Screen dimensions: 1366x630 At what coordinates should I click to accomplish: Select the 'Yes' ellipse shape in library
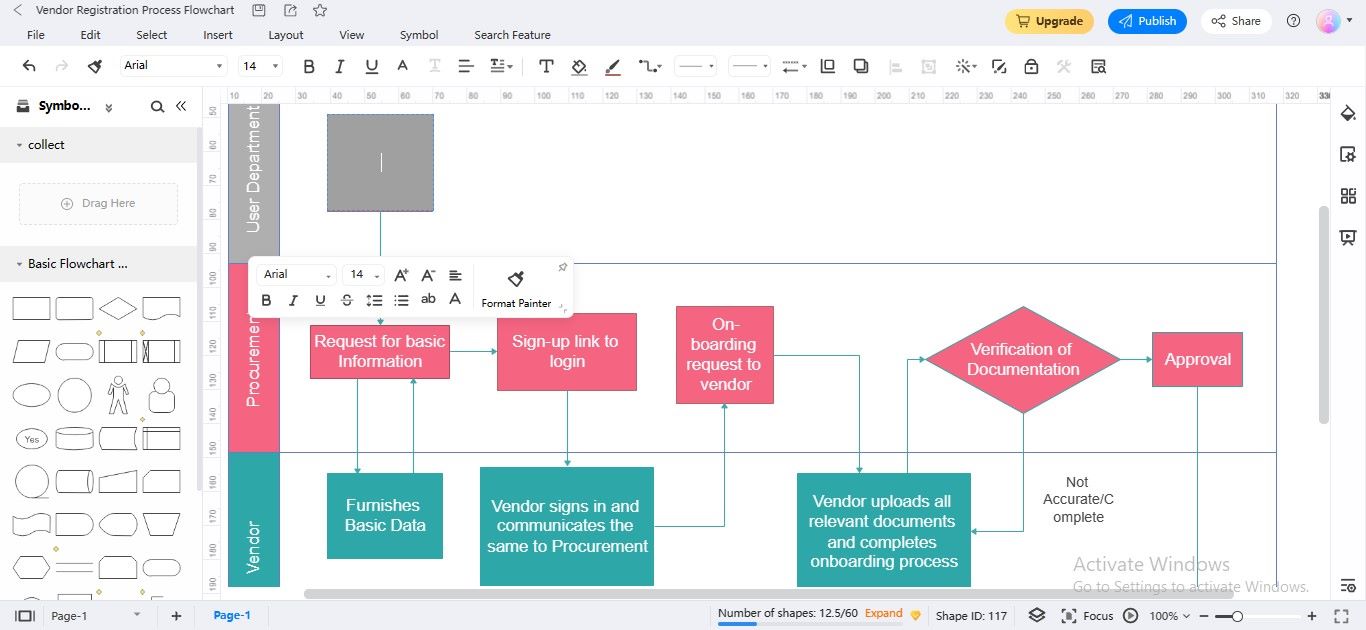31,439
